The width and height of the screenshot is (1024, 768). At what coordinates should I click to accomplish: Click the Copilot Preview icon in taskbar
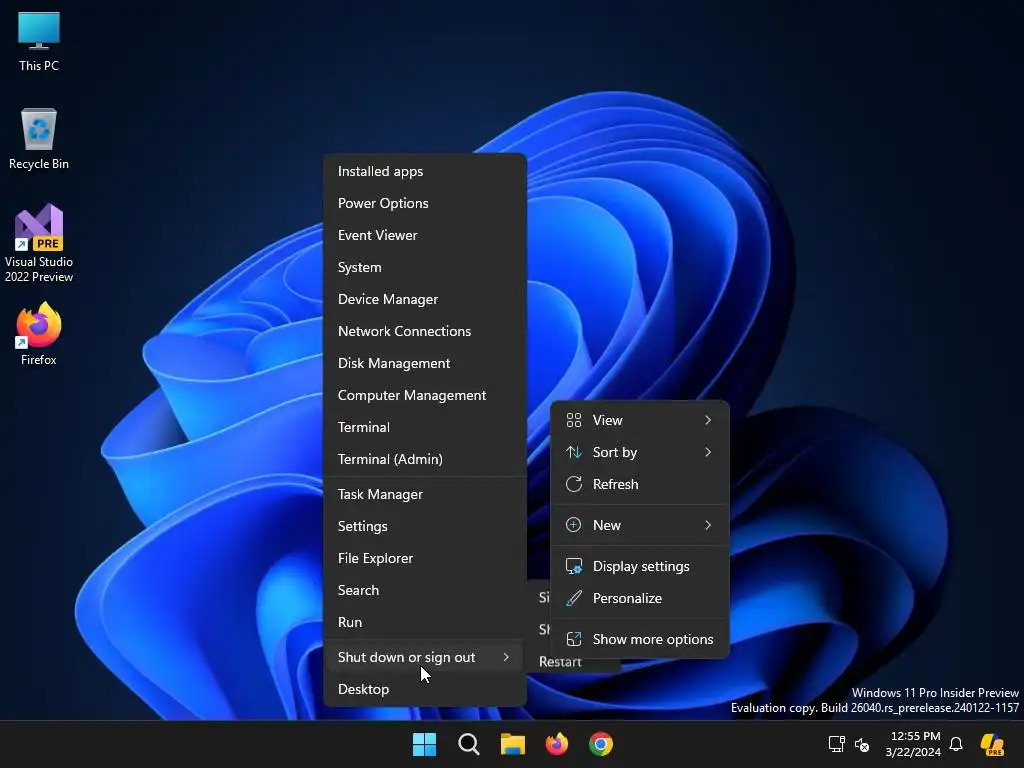click(992, 744)
